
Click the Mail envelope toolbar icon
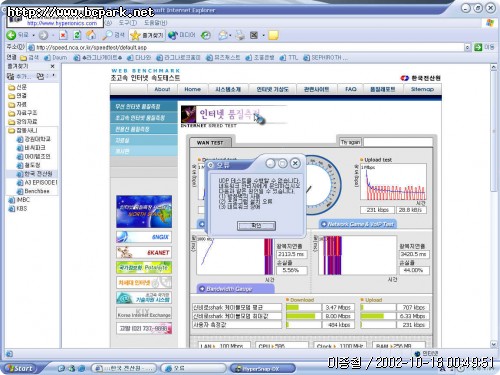pos(222,35)
